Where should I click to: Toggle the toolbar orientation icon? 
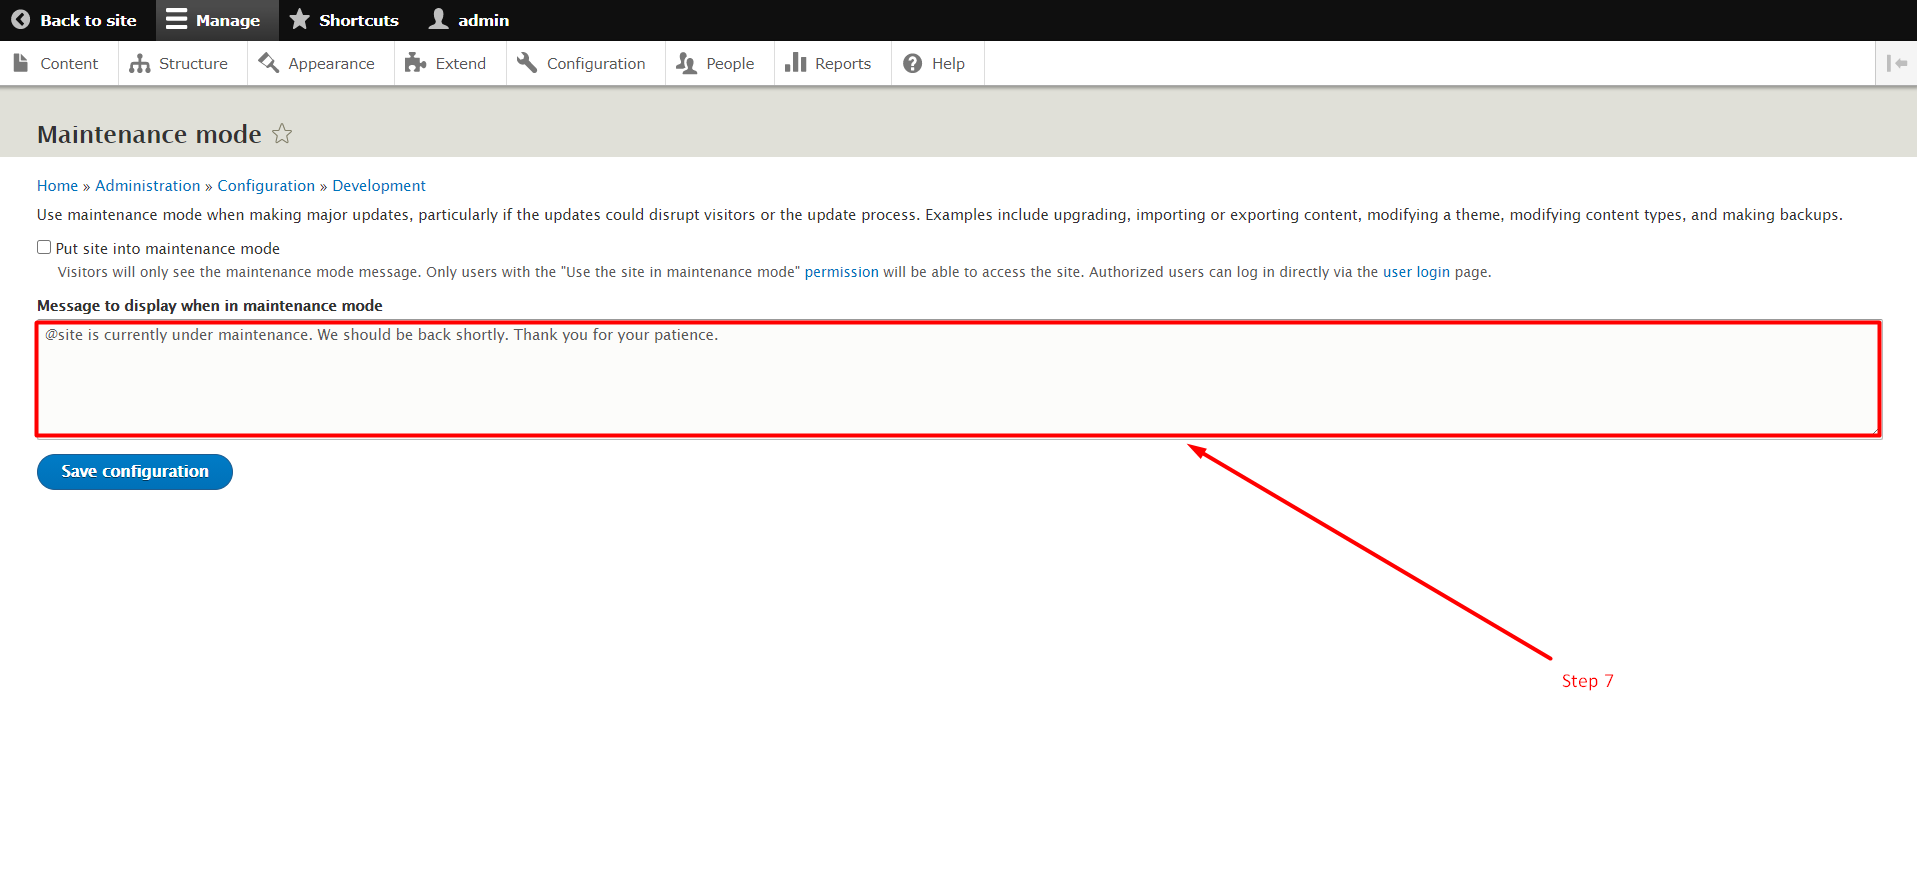click(x=1896, y=63)
